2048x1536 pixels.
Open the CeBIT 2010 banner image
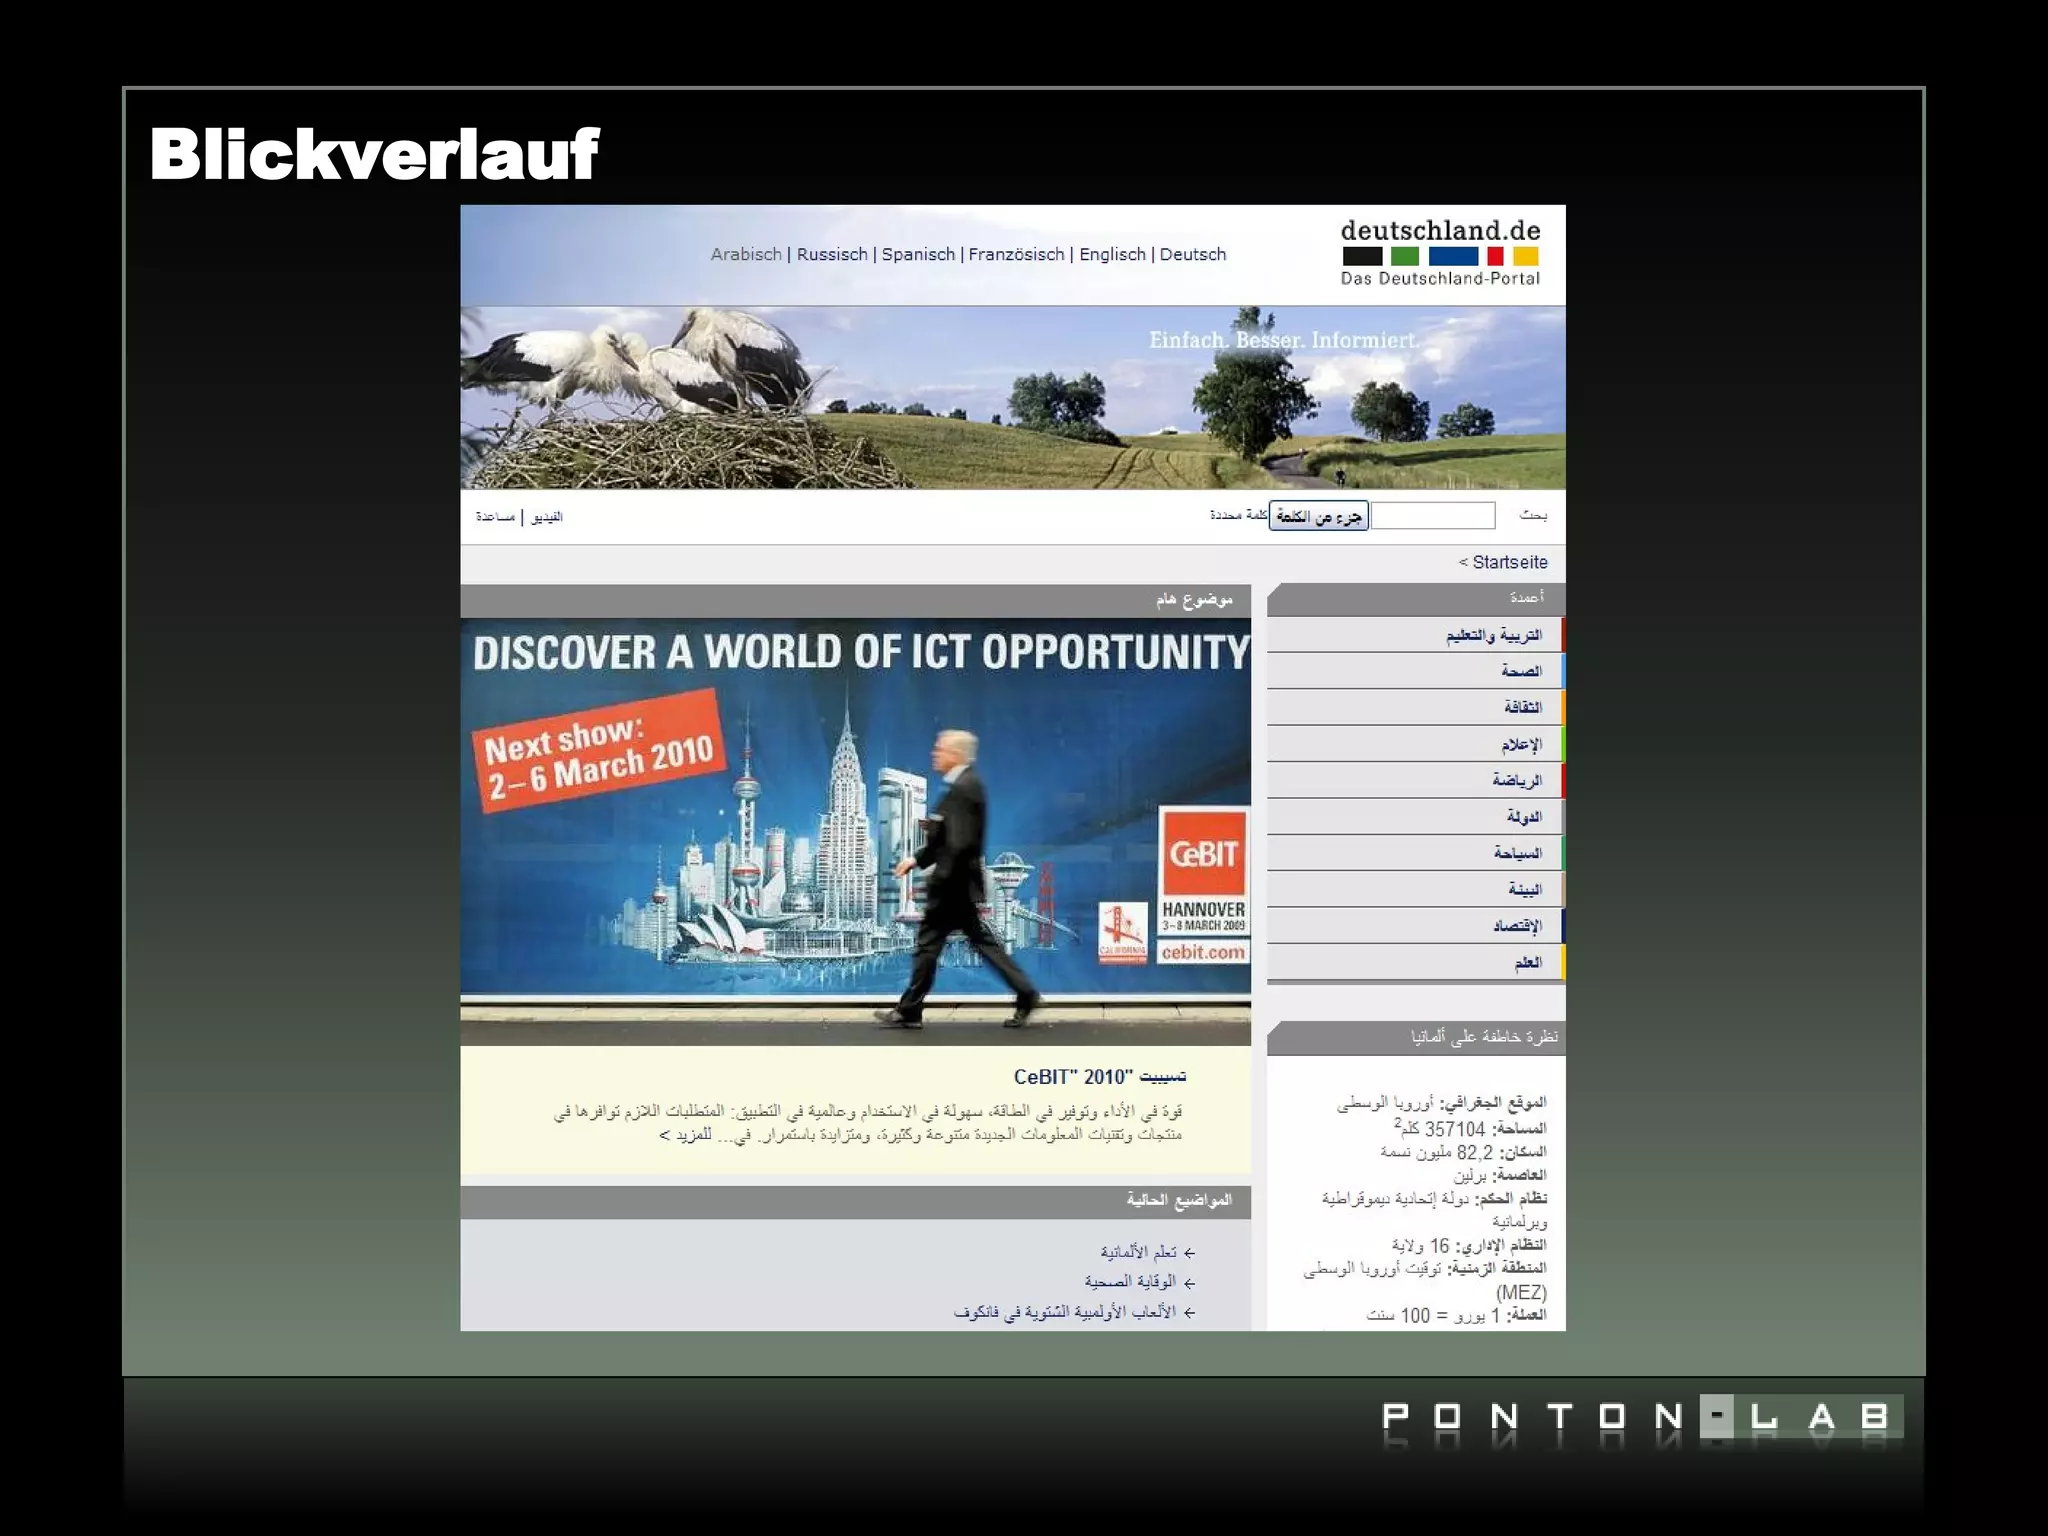coord(855,832)
